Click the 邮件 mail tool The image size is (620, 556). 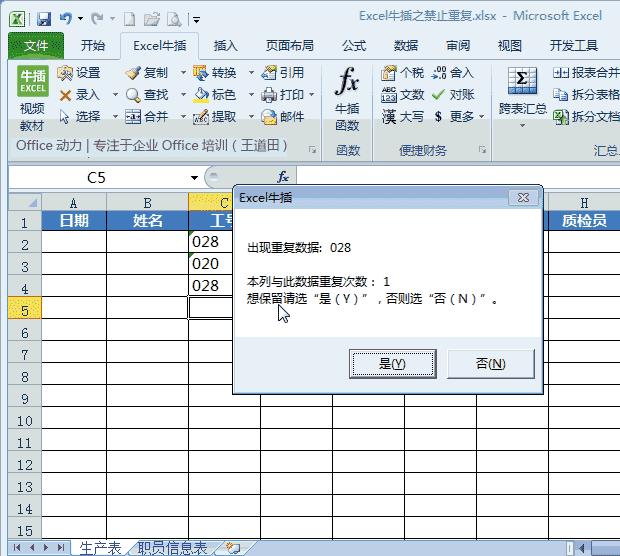click(x=283, y=117)
